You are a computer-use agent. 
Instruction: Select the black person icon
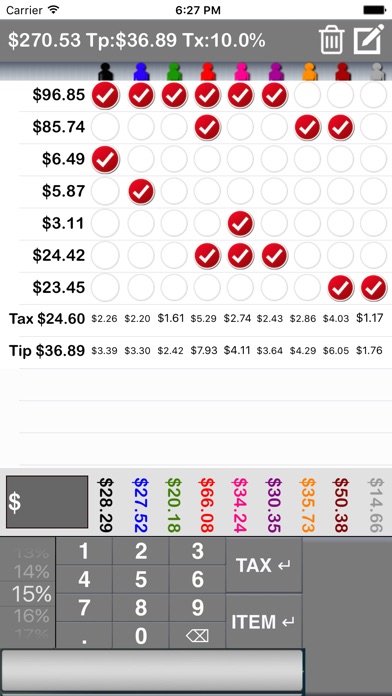pos(105,71)
